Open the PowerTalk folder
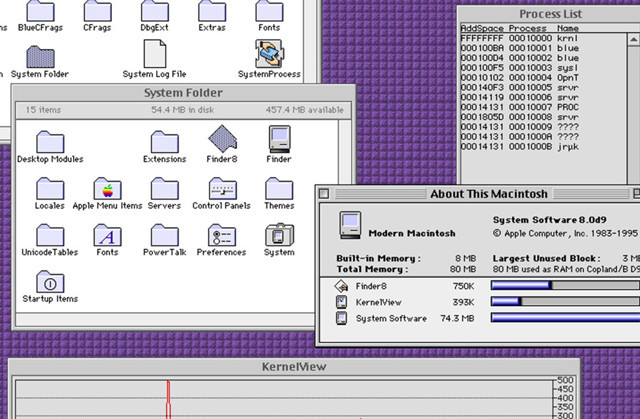The height and width of the screenshot is (419, 640). click(164, 235)
